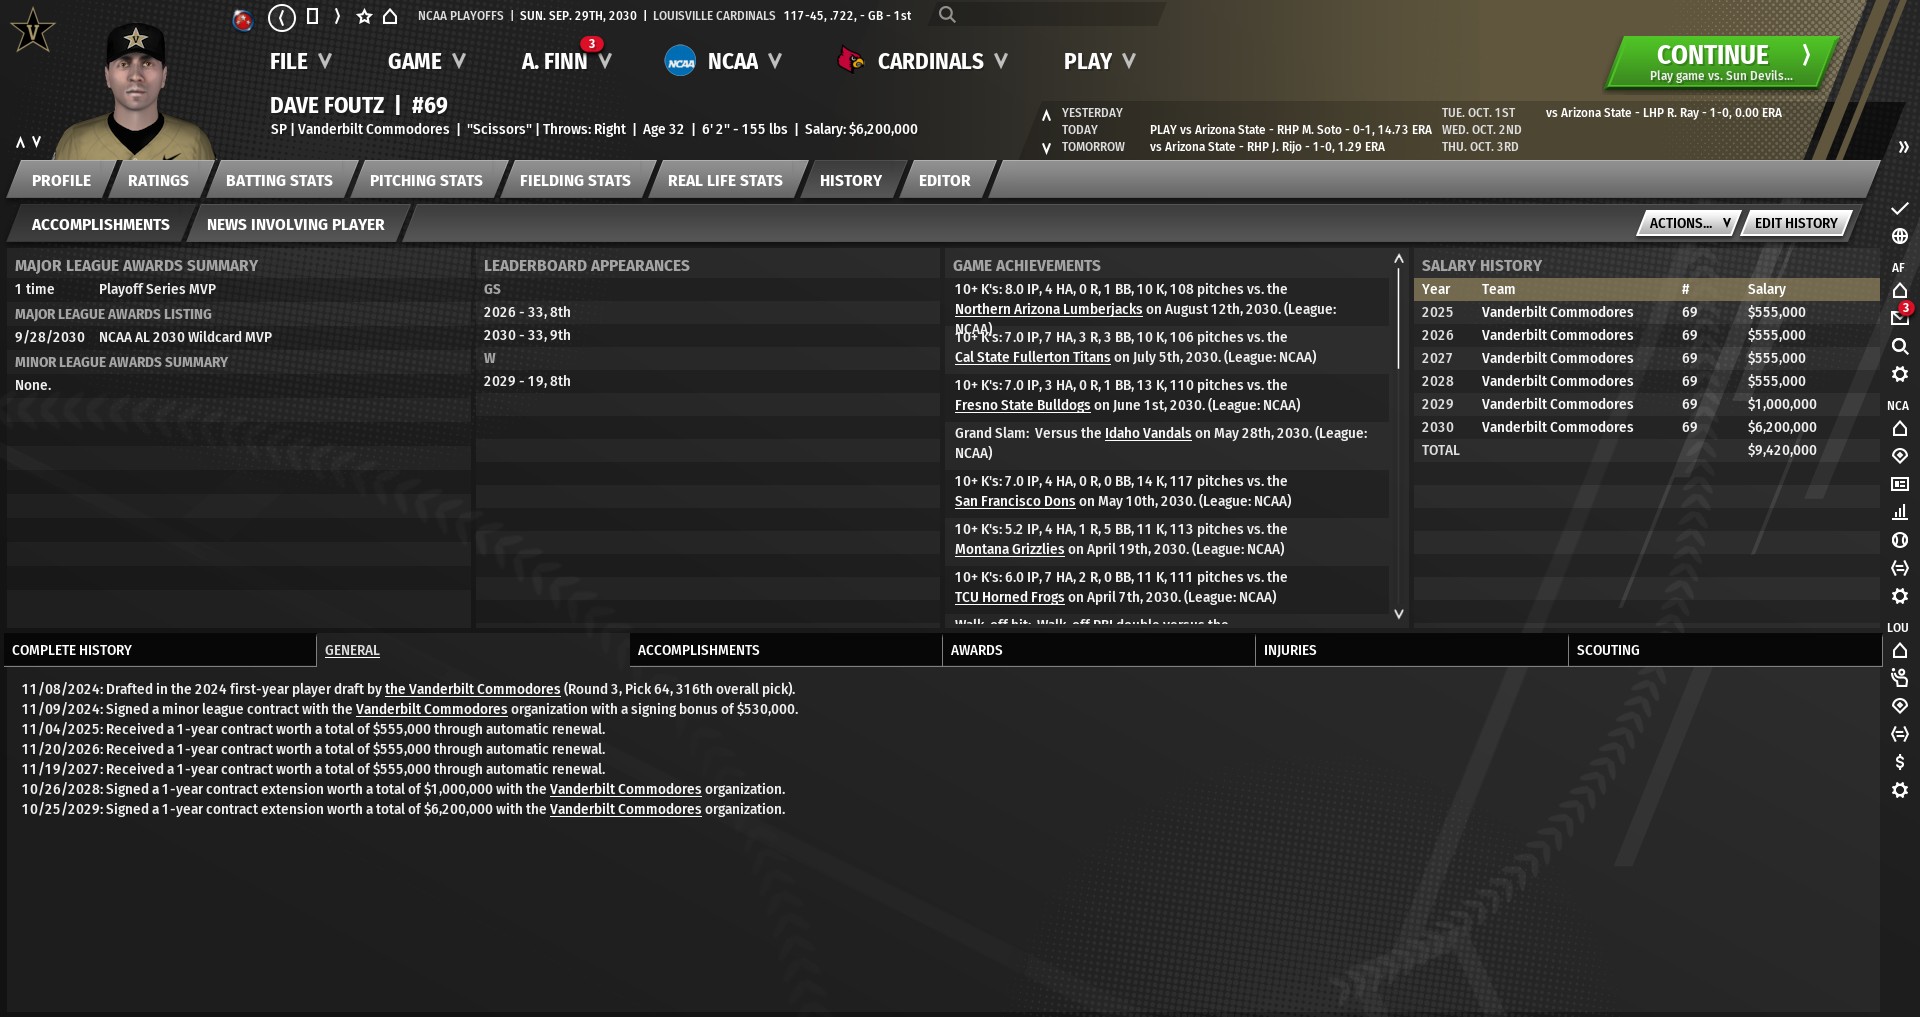Image resolution: width=1920 pixels, height=1017 pixels.
Task: Open the NEWS INVOLVING PLAYER tab
Action: (x=295, y=225)
